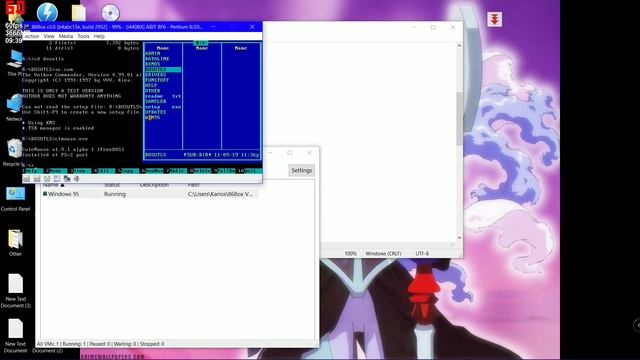Select the bottom New Text Document desktop icon
Viewport: 640px width, 360px height.
coord(16,336)
